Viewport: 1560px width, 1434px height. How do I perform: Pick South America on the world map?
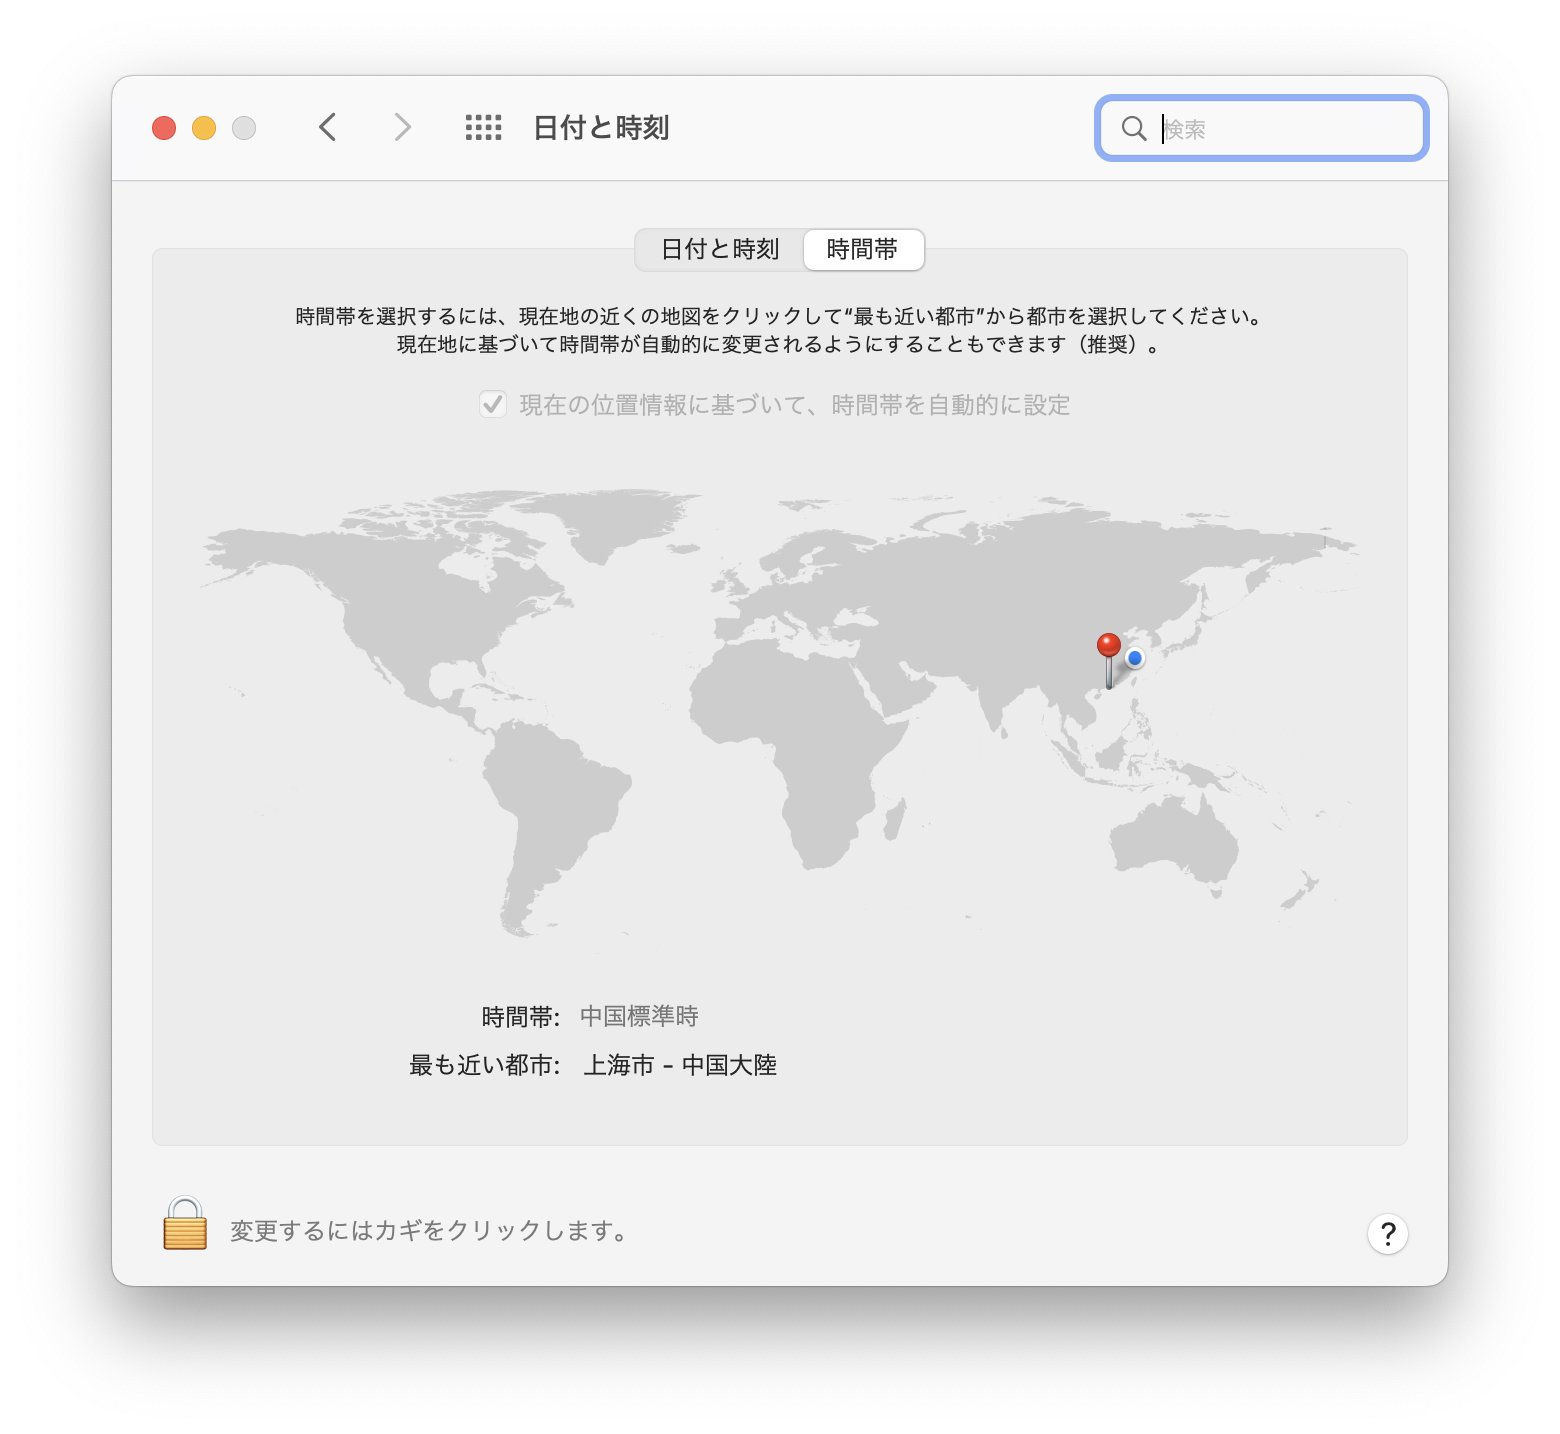tap(550, 800)
